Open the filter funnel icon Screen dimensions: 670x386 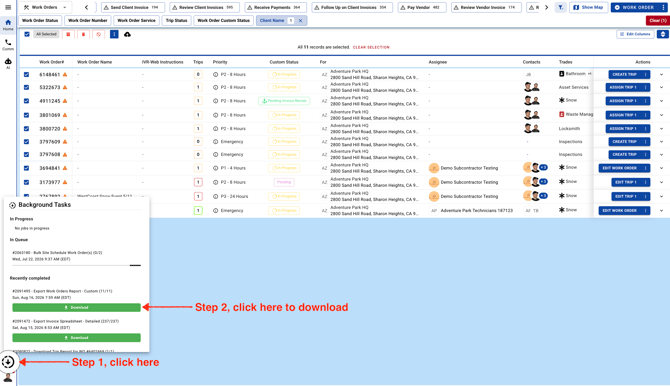pos(561,7)
